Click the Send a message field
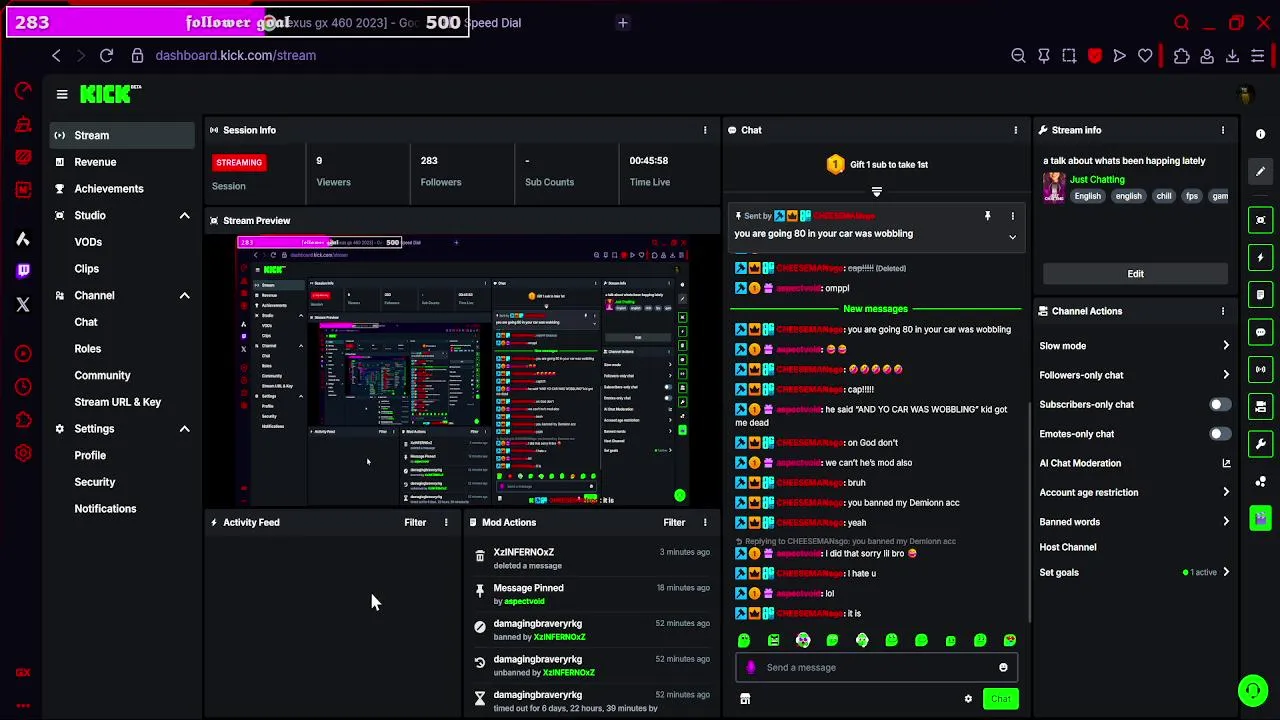The height and width of the screenshot is (720, 1280). (875, 668)
